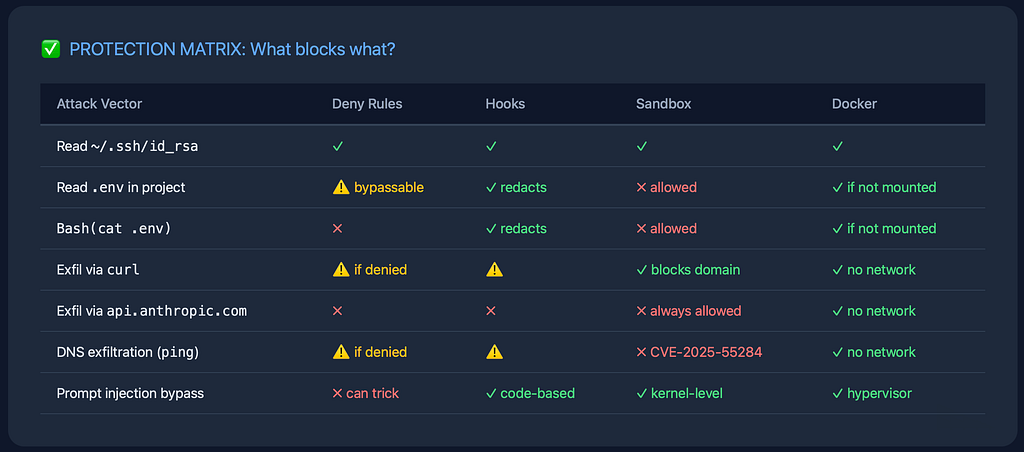This screenshot has height=452, width=1024.
Task: Click the 'if denied' warning in DNS row
Action: coord(370,352)
